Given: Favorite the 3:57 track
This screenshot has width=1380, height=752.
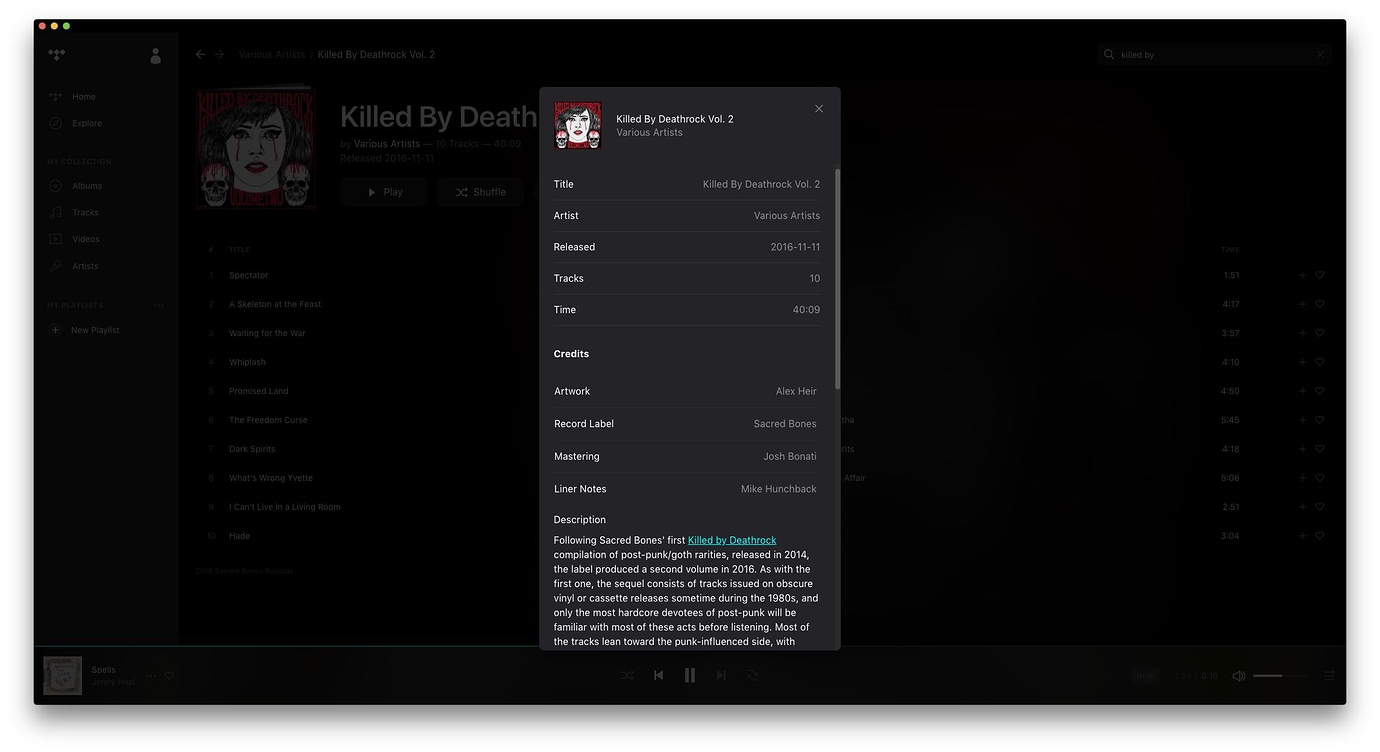Looking at the screenshot, I should (x=1320, y=333).
